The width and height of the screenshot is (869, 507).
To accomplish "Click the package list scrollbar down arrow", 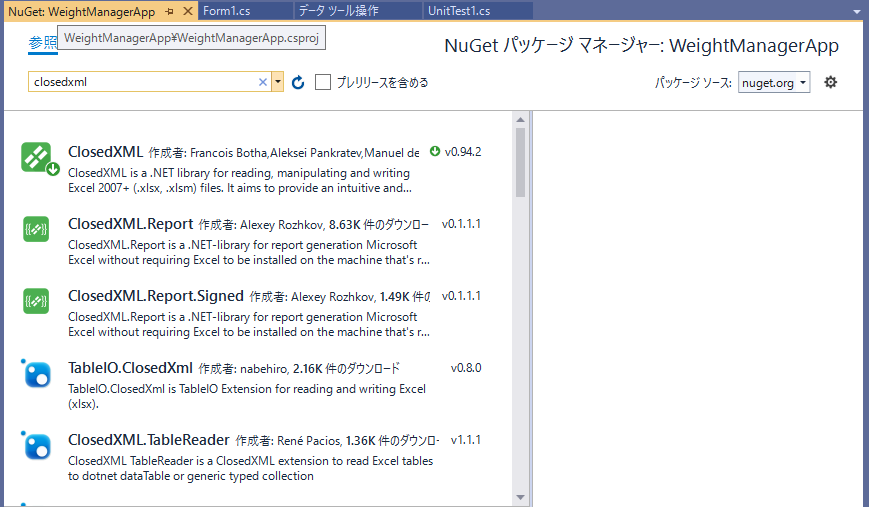I will (520, 497).
